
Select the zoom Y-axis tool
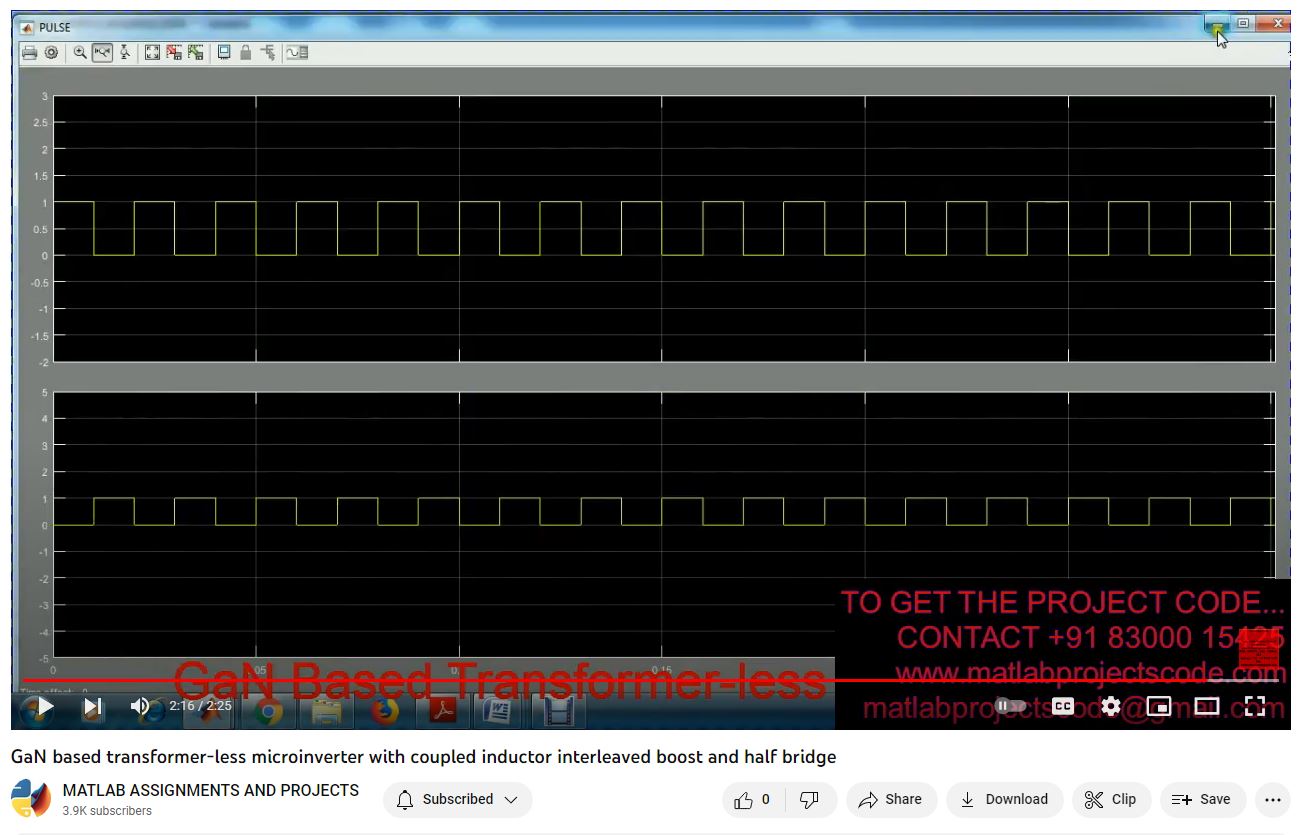[x=125, y=52]
